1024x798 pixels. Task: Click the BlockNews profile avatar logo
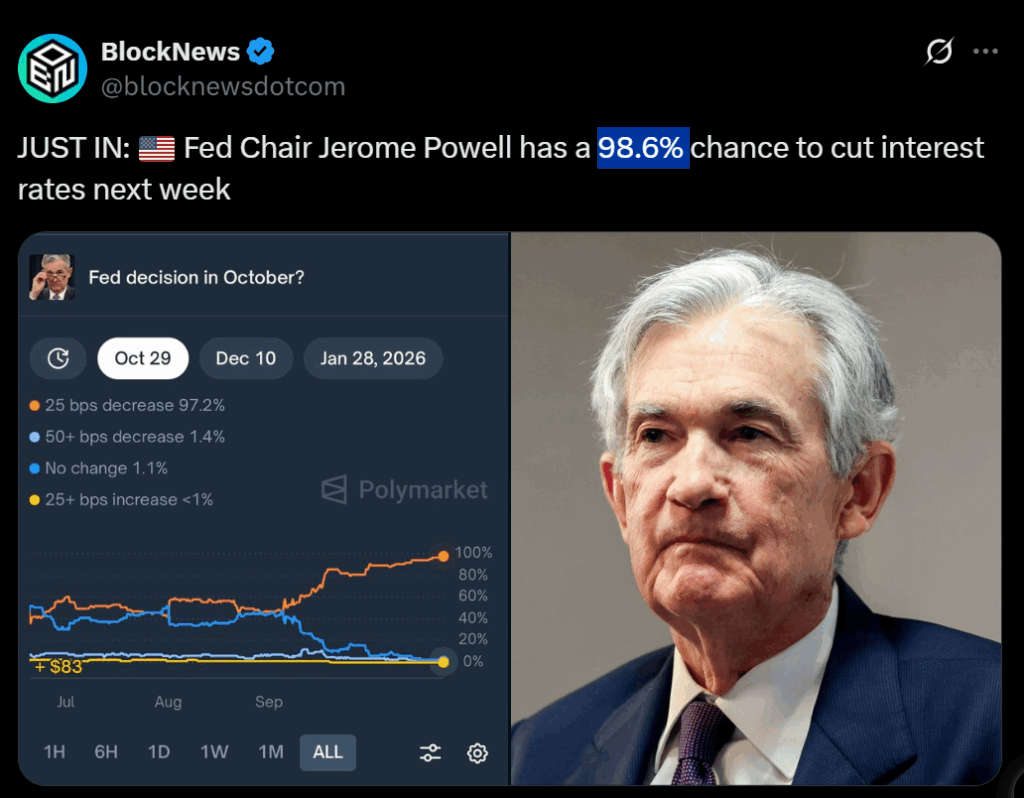pyautogui.click(x=53, y=68)
